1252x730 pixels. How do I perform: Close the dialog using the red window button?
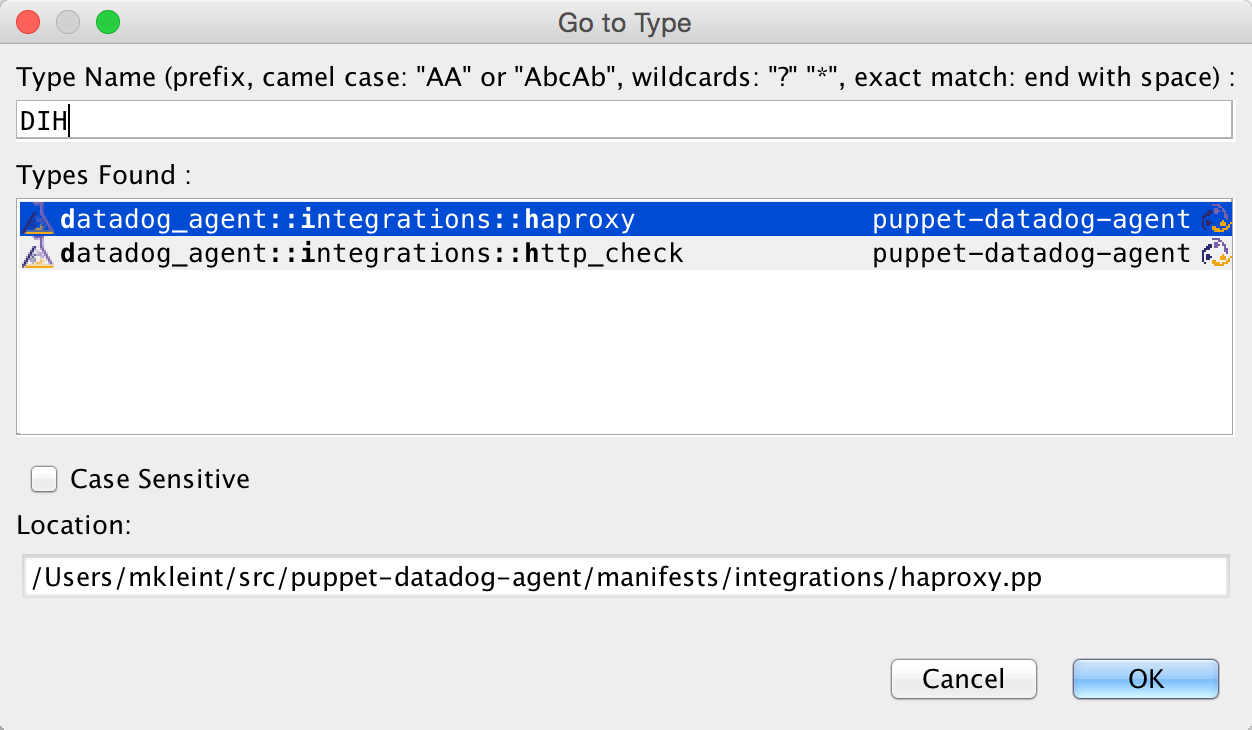28,21
